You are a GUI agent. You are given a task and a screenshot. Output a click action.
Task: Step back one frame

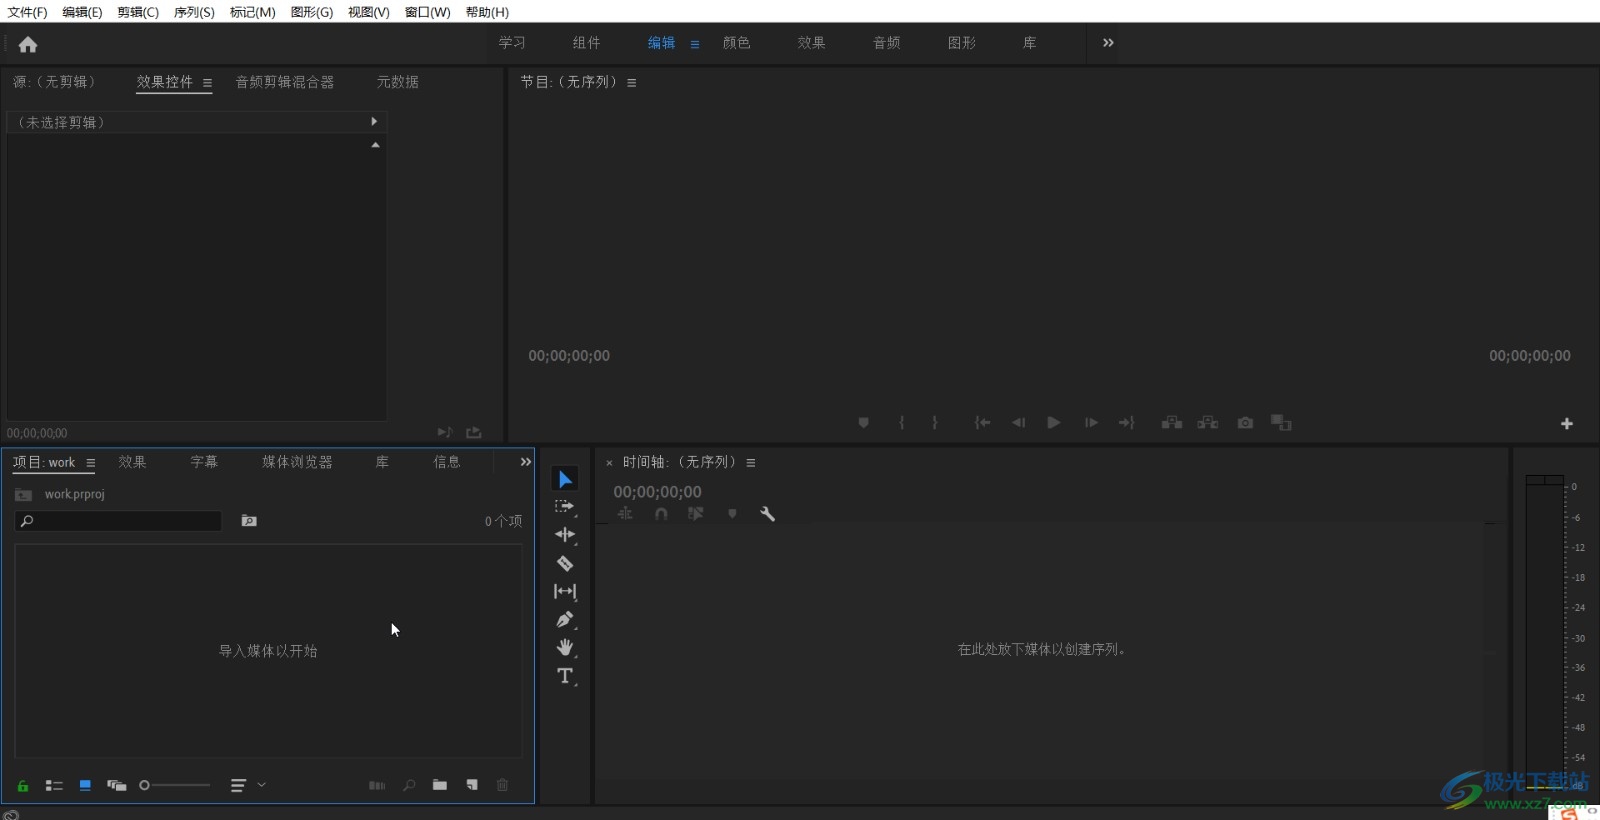1018,423
